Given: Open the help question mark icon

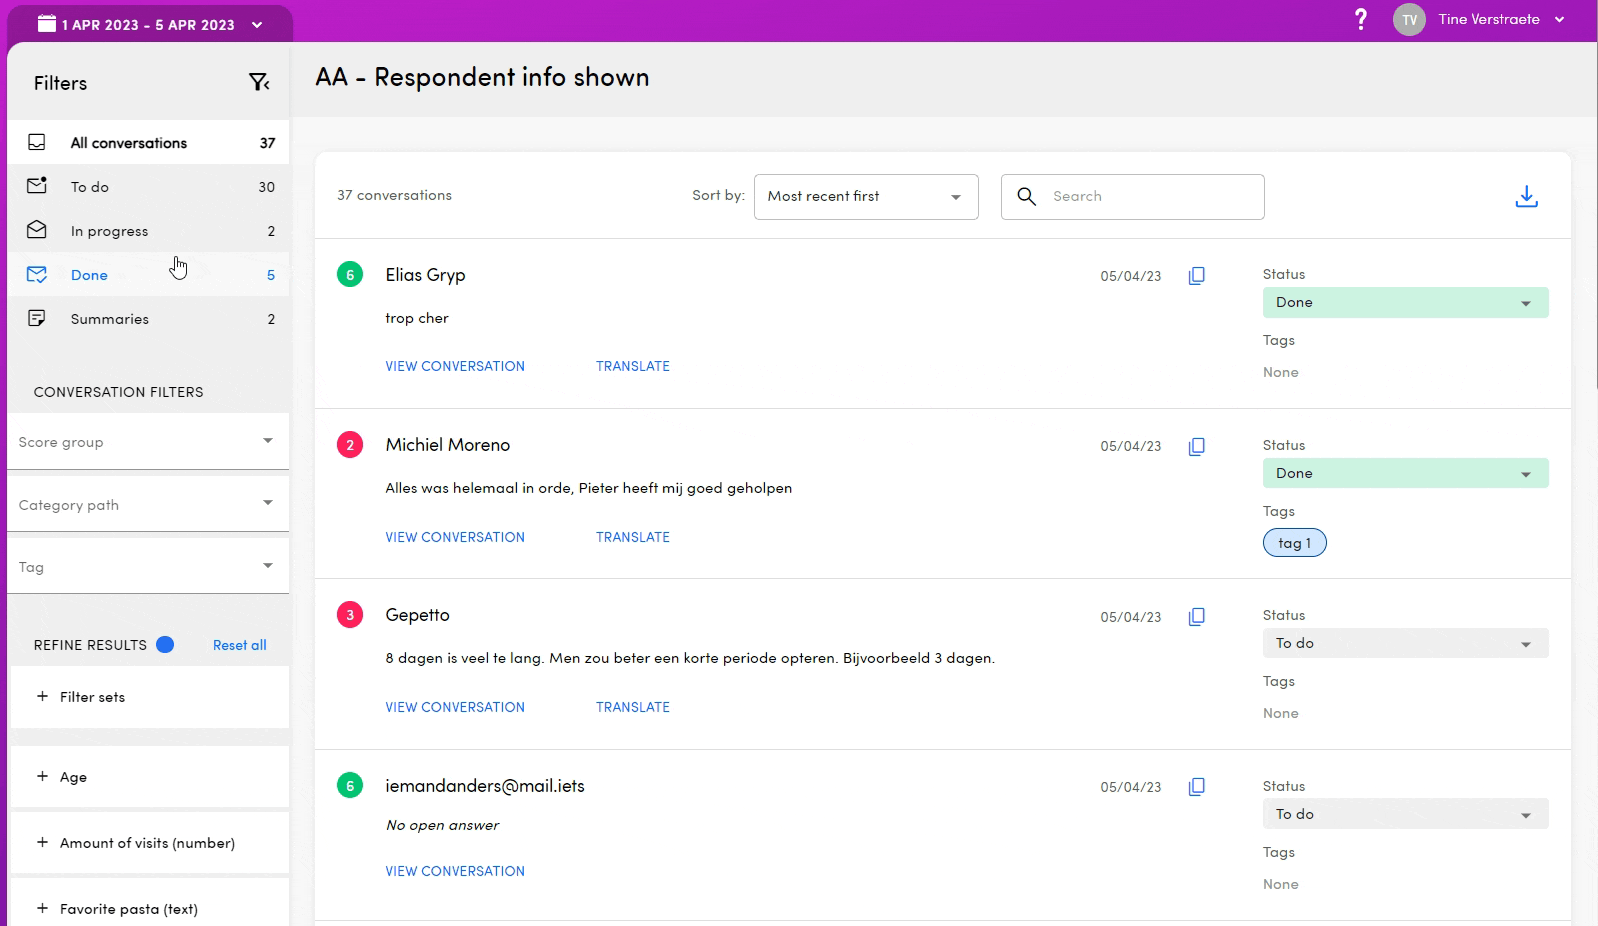Looking at the screenshot, I should (1360, 19).
